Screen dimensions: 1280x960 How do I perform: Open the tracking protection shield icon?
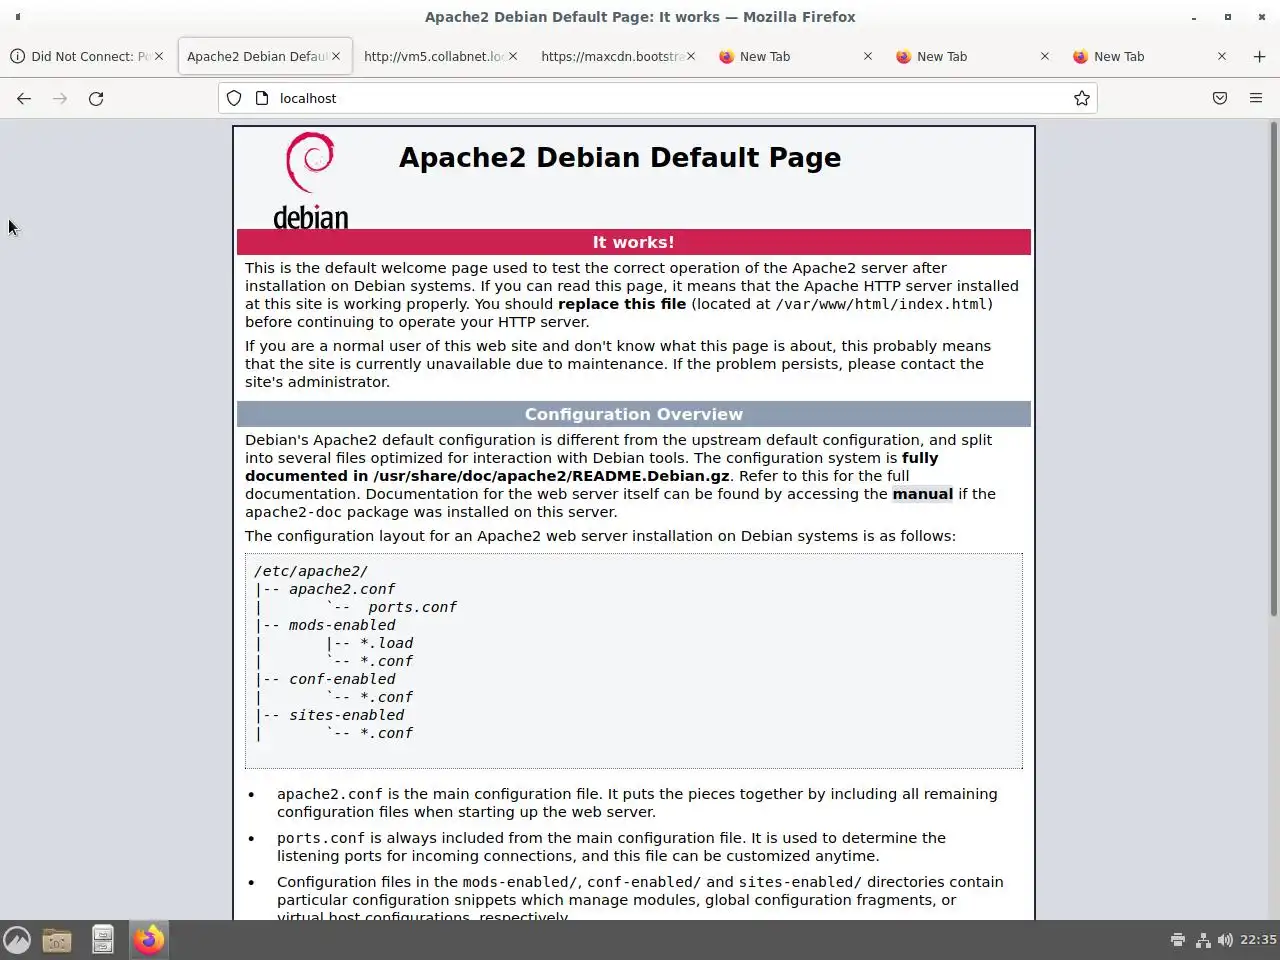click(x=234, y=98)
